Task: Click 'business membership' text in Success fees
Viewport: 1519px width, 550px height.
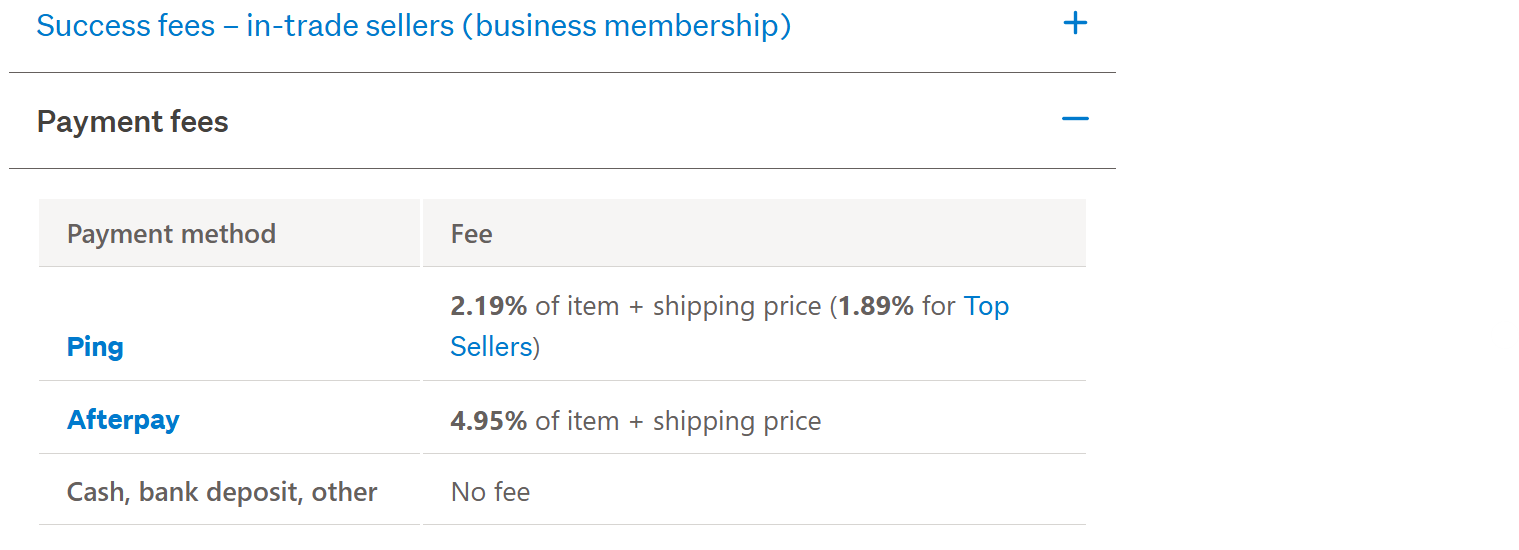Action: (x=626, y=25)
